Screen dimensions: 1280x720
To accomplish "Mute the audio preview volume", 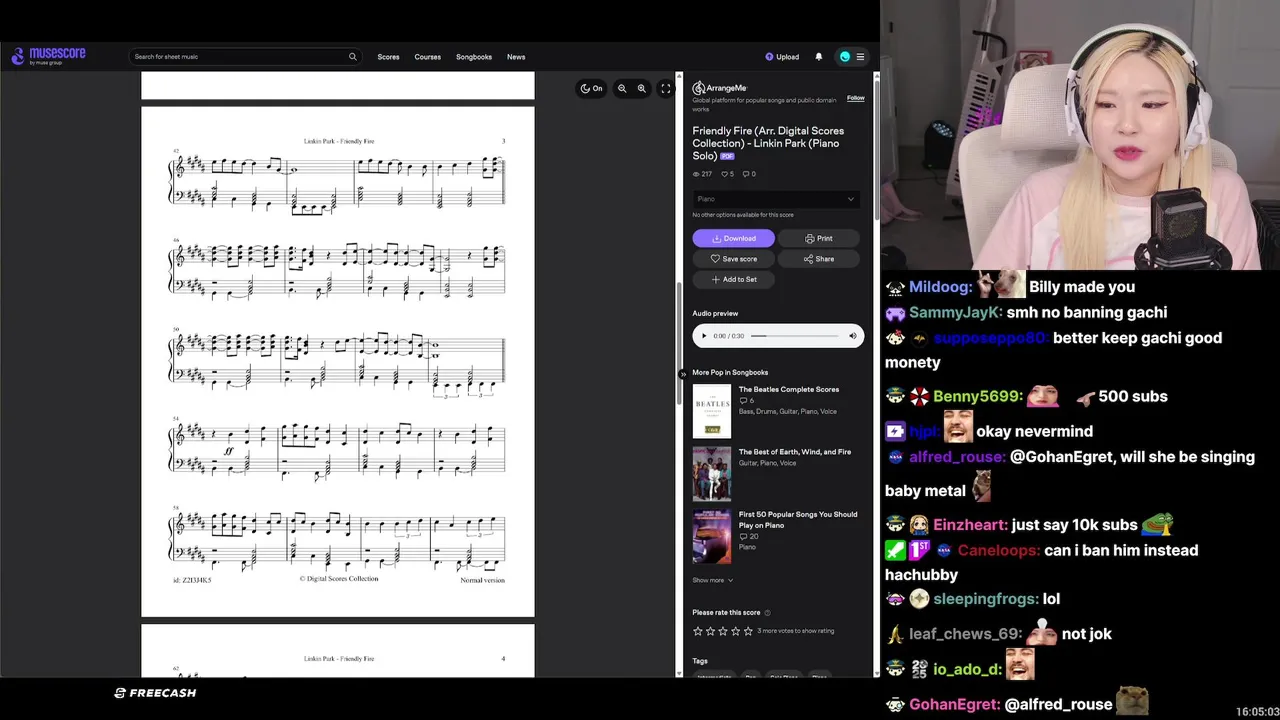I will coord(853,336).
